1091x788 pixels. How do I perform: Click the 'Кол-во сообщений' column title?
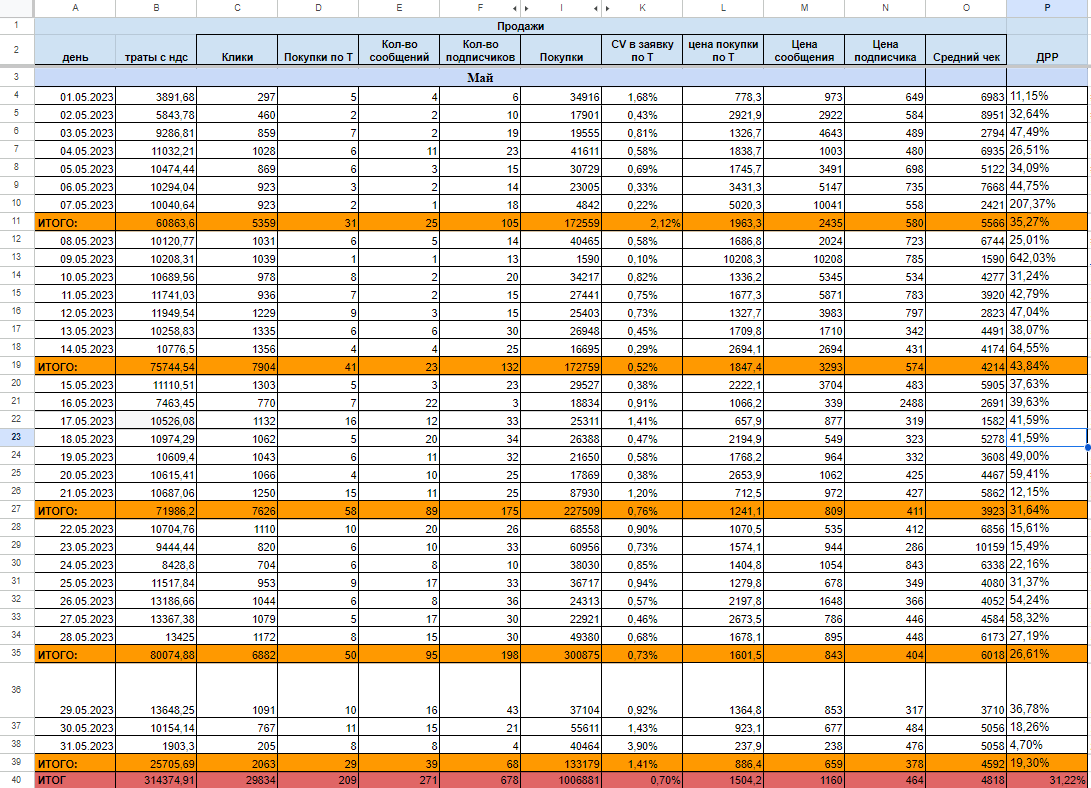coord(399,50)
